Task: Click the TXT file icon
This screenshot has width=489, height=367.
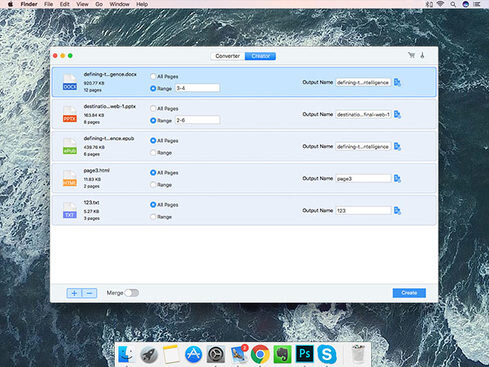Action: (70, 210)
